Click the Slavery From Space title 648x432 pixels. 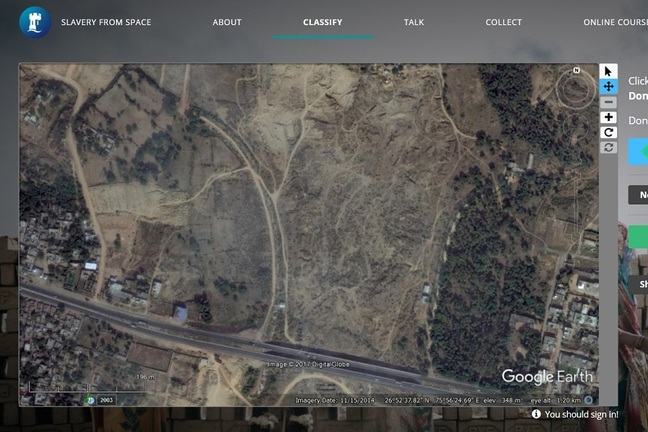tap(106, 22)
